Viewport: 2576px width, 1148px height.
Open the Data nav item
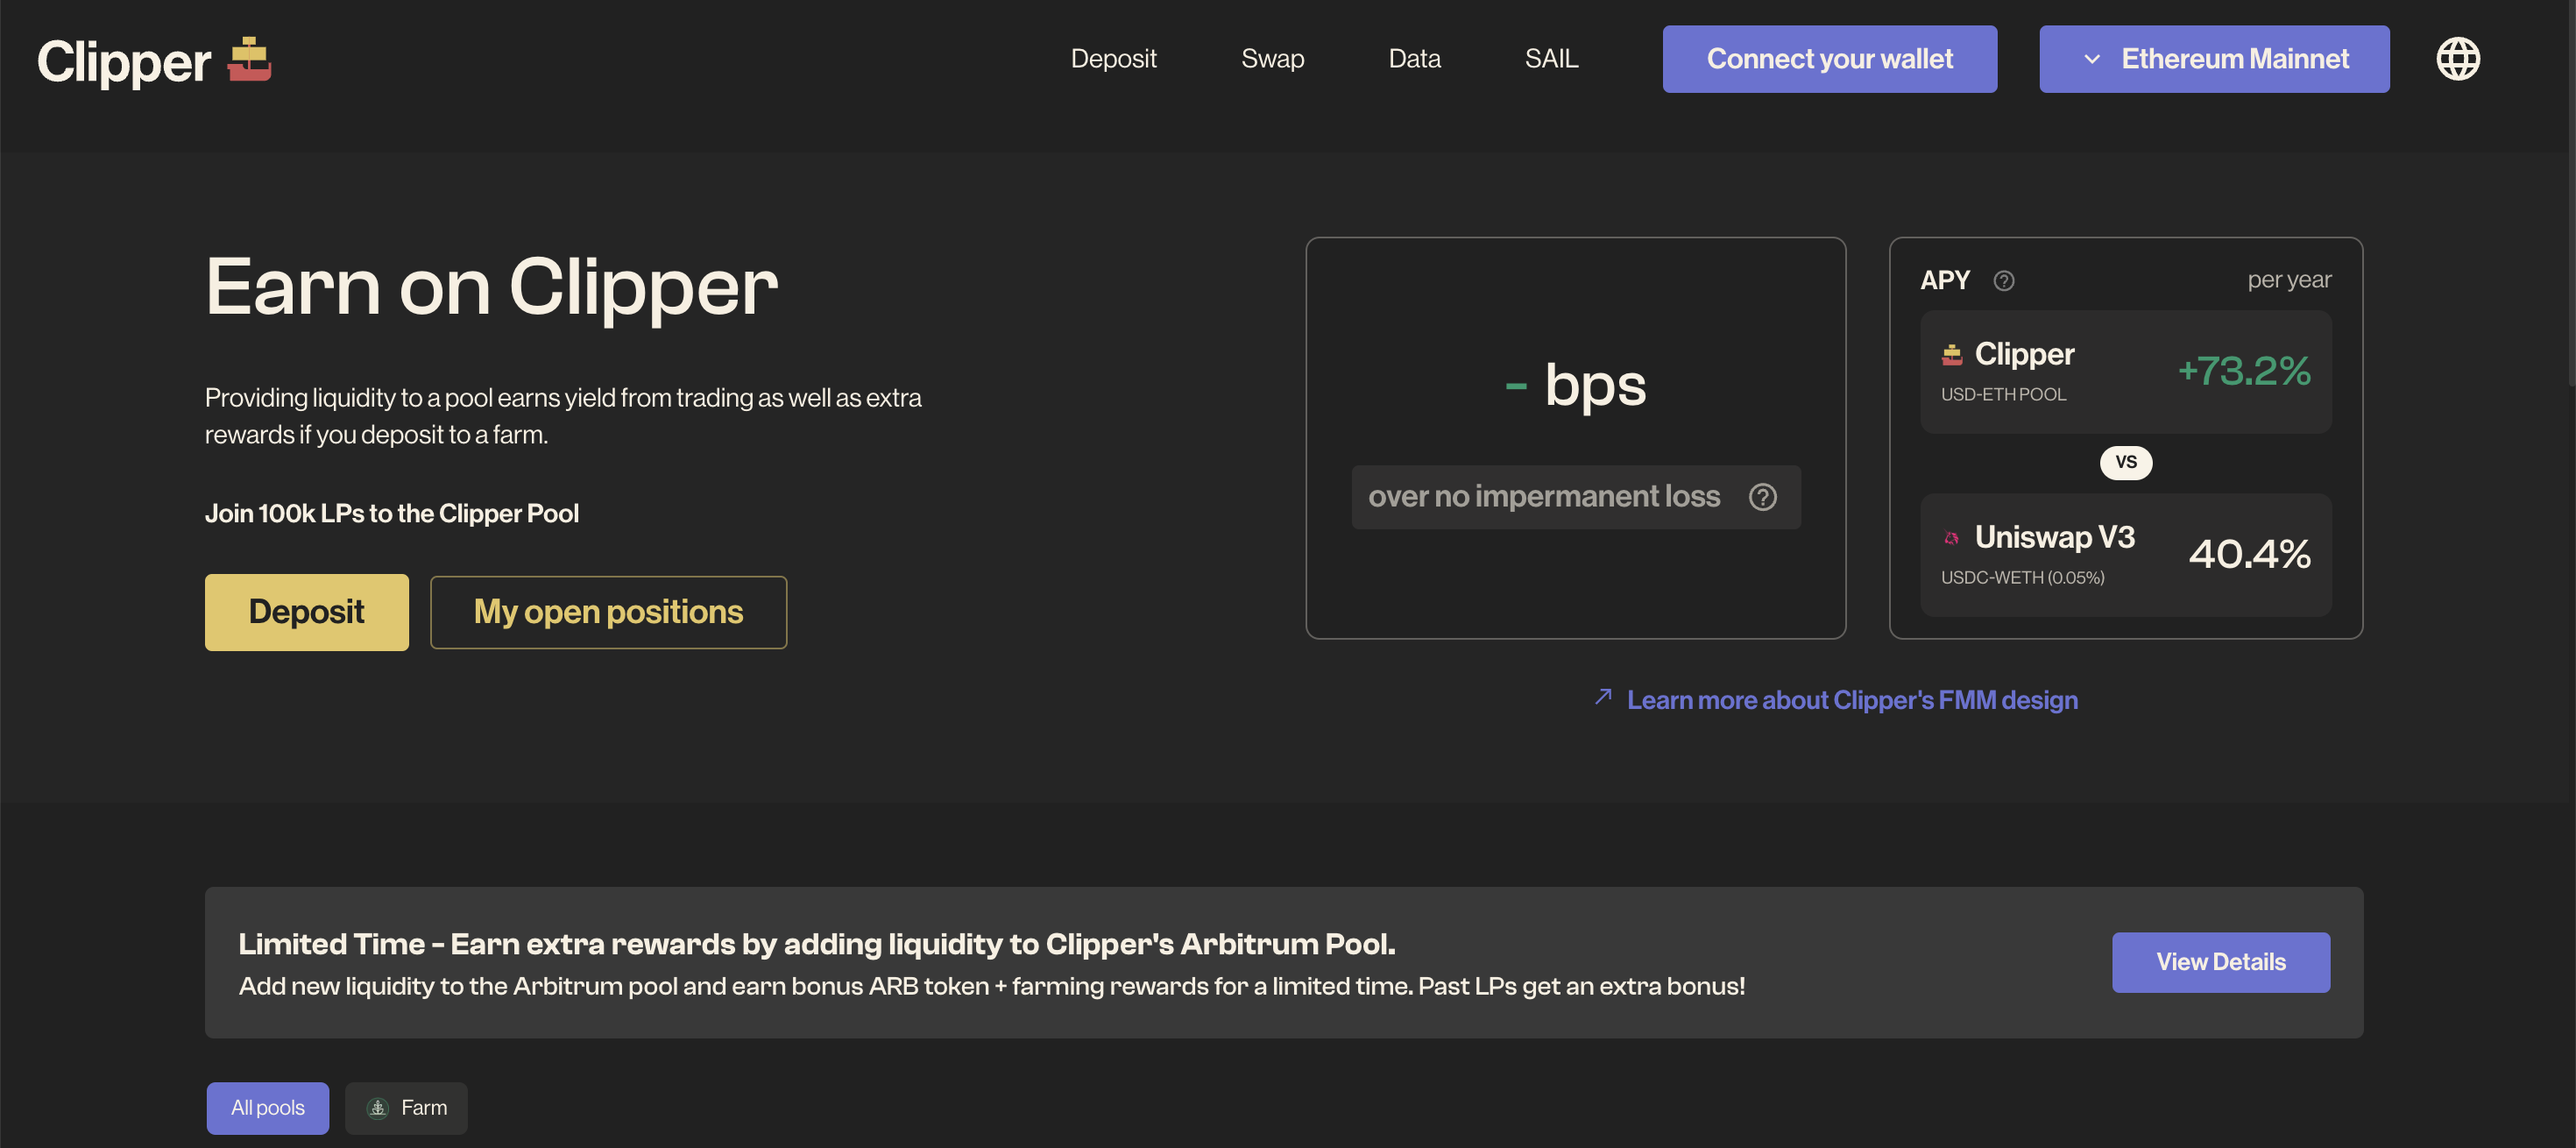pyautogui.click(x=1414, y=59)
